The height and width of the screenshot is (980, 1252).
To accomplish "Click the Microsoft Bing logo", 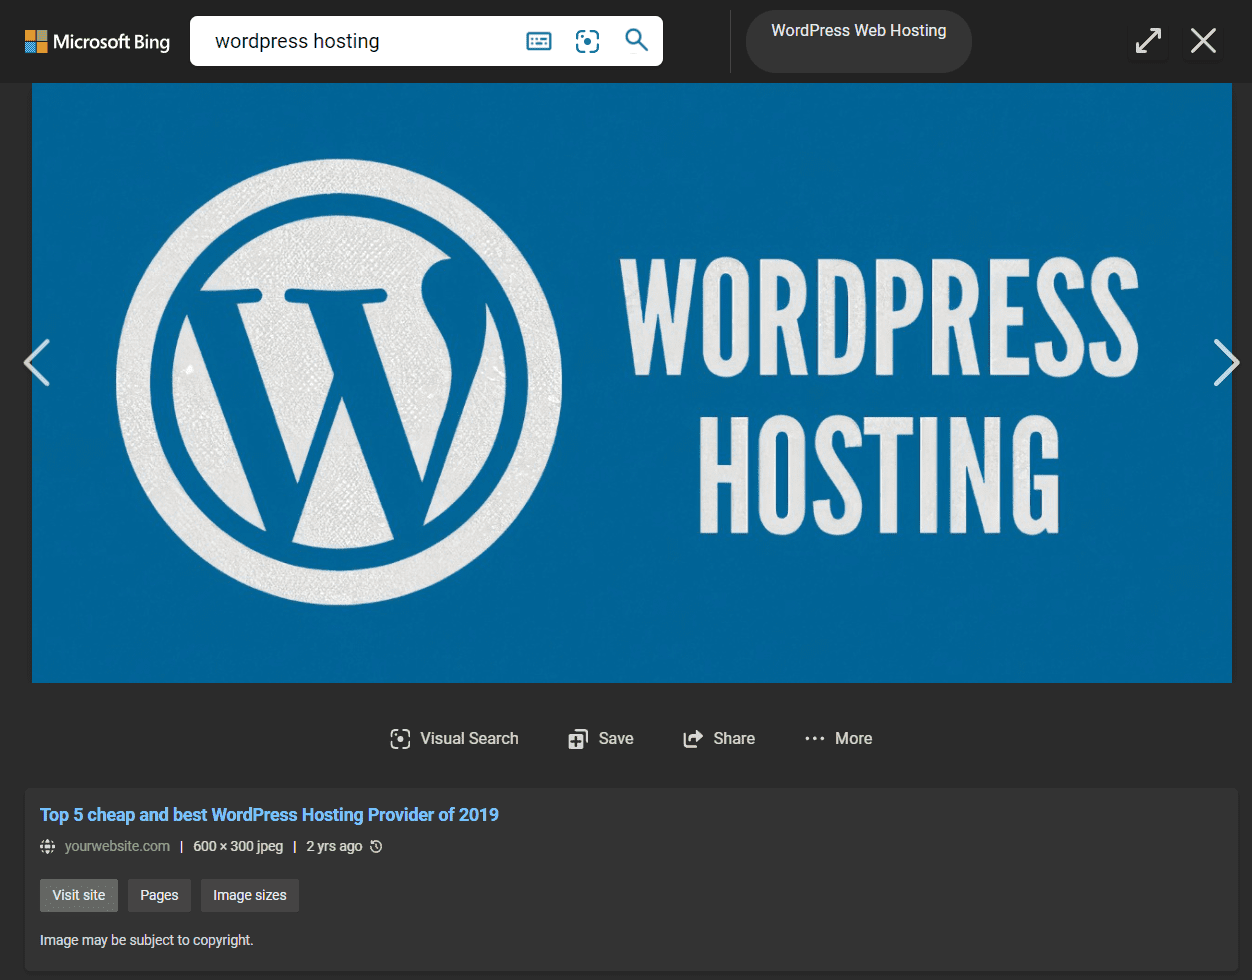I will click(97, 41).
